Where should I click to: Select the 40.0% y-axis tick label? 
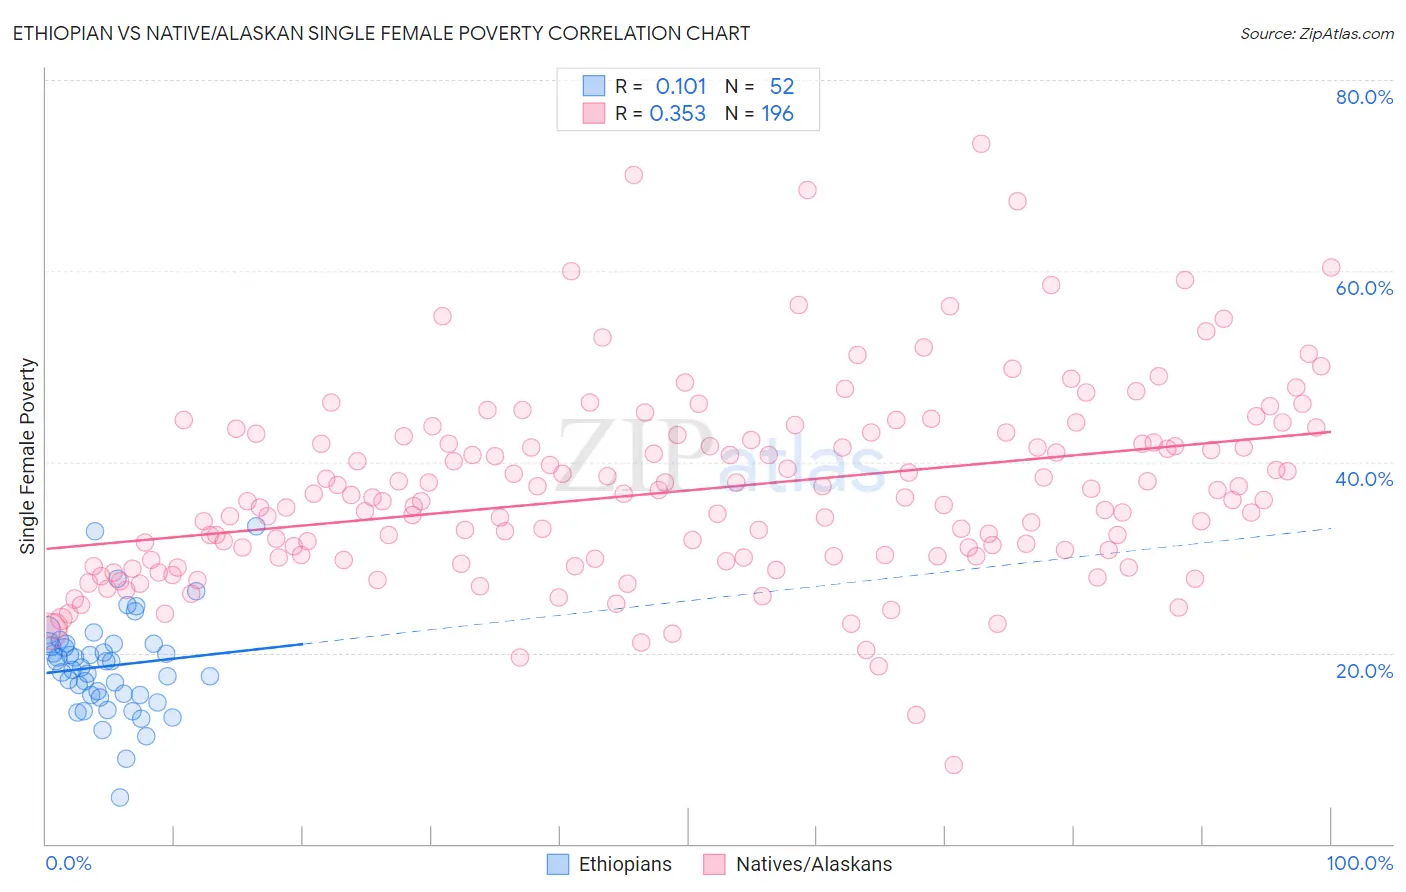pos(1364,479)
